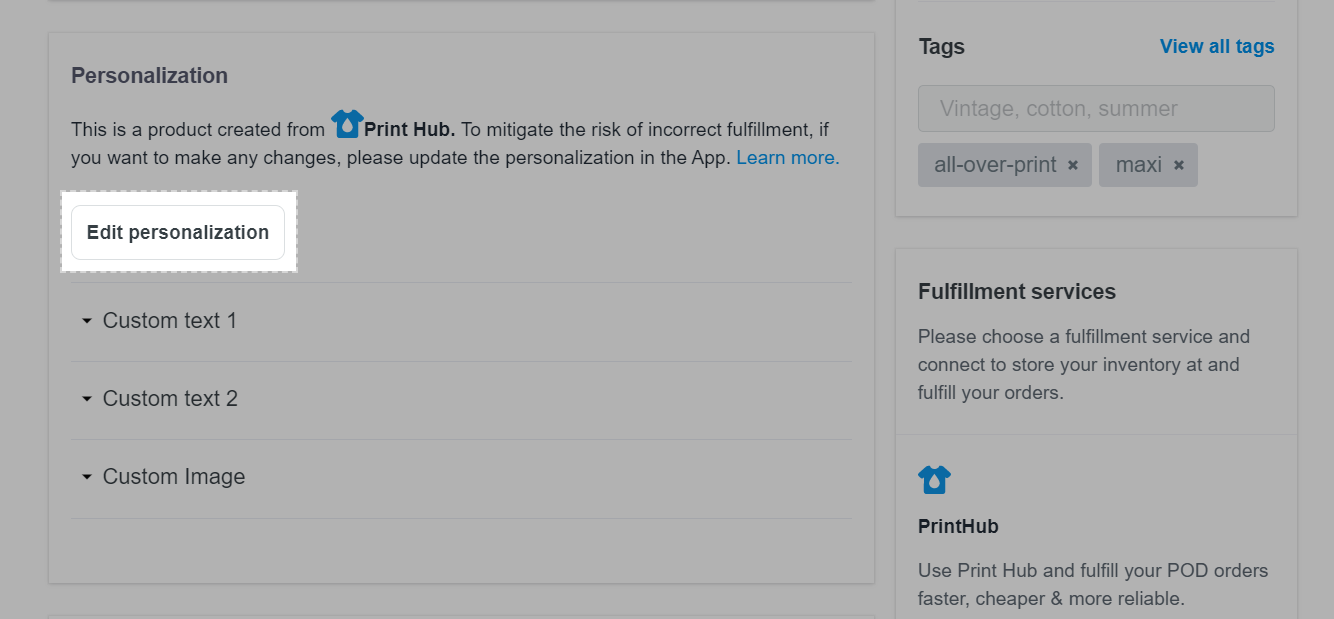Click the caret arrow beside Custom text 2
Viewport: 1334px width, 619px height.
[x=86, y=399]
